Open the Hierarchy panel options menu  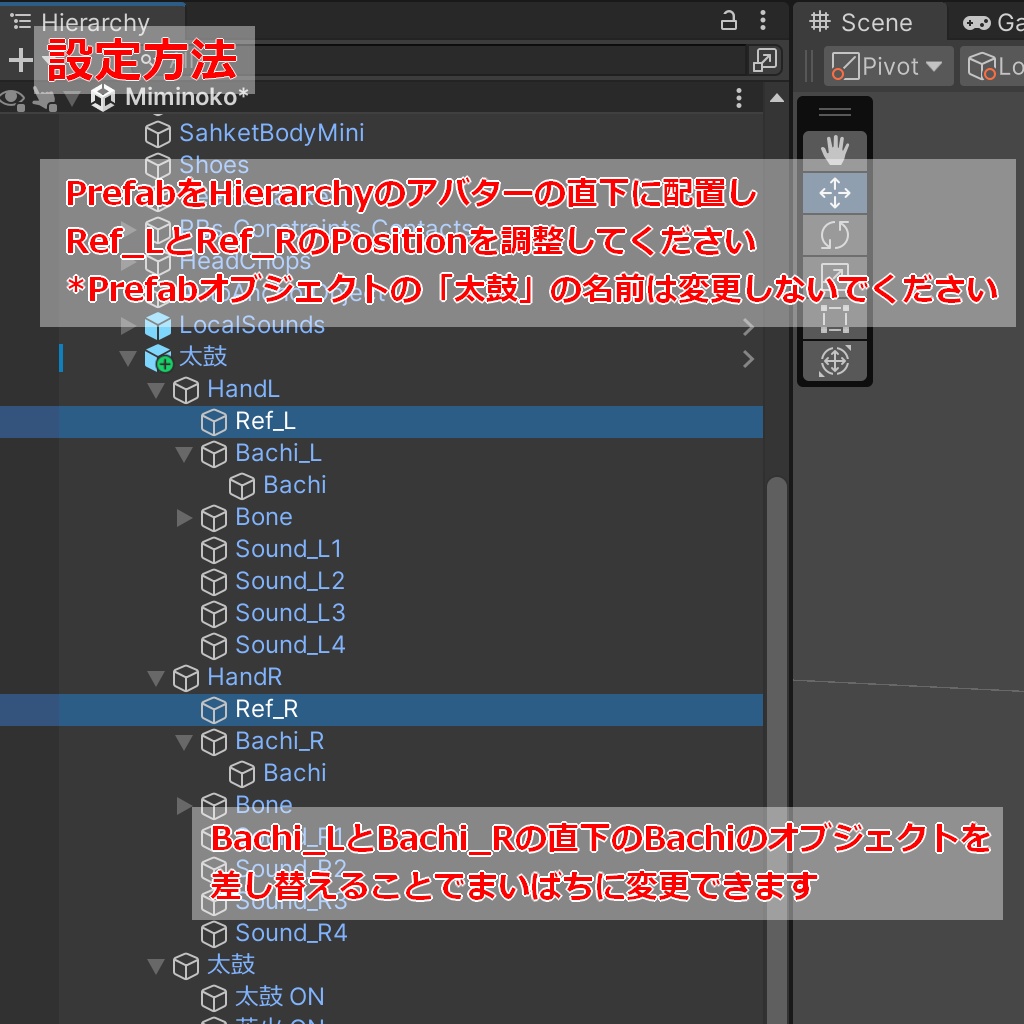(x=763, y=21)
